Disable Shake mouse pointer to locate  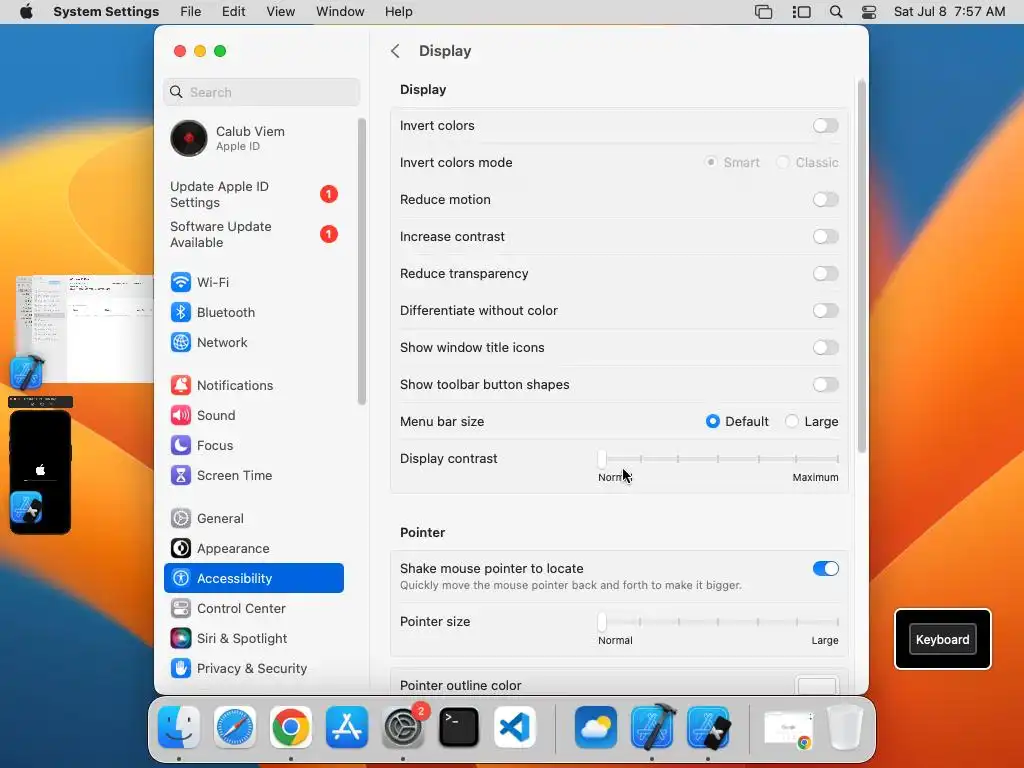click(825, 569)
